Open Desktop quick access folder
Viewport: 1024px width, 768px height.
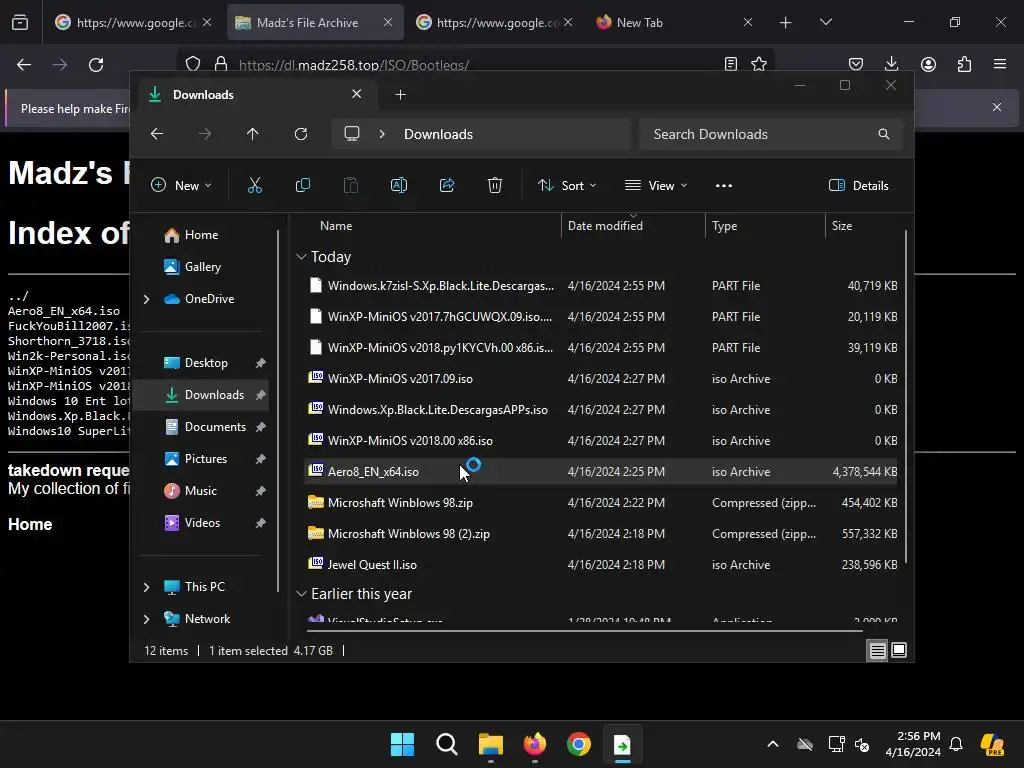point(206,363)
